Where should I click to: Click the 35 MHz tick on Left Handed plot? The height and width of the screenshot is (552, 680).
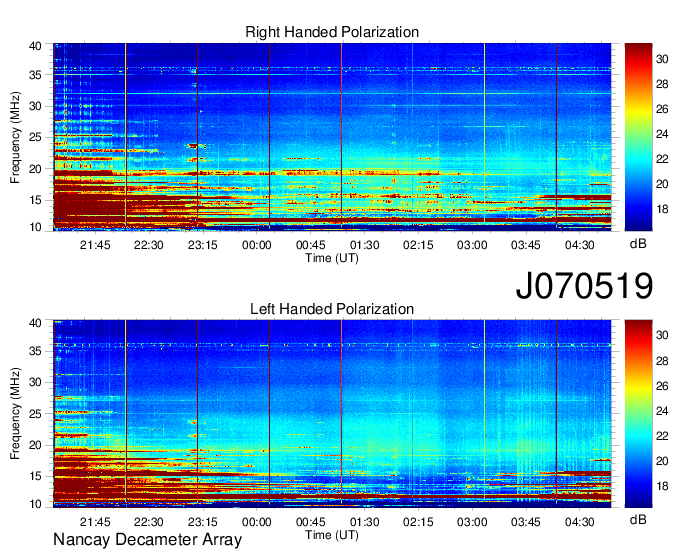(35, 351)
